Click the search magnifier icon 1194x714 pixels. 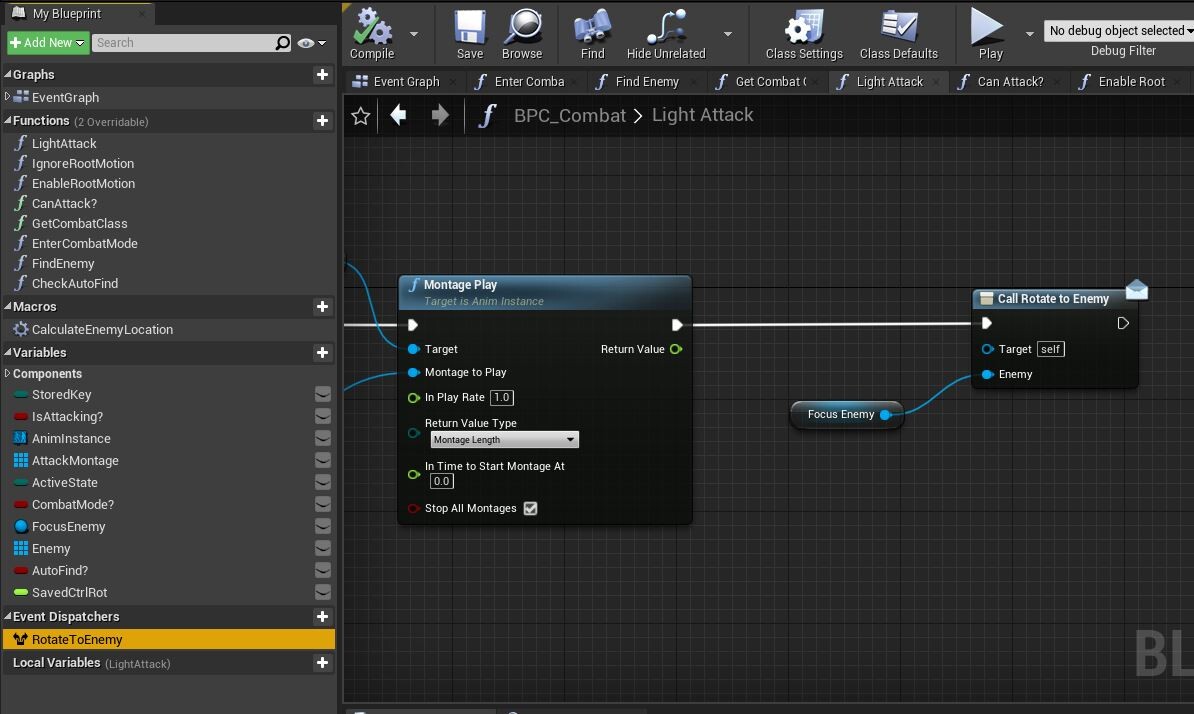283,43
